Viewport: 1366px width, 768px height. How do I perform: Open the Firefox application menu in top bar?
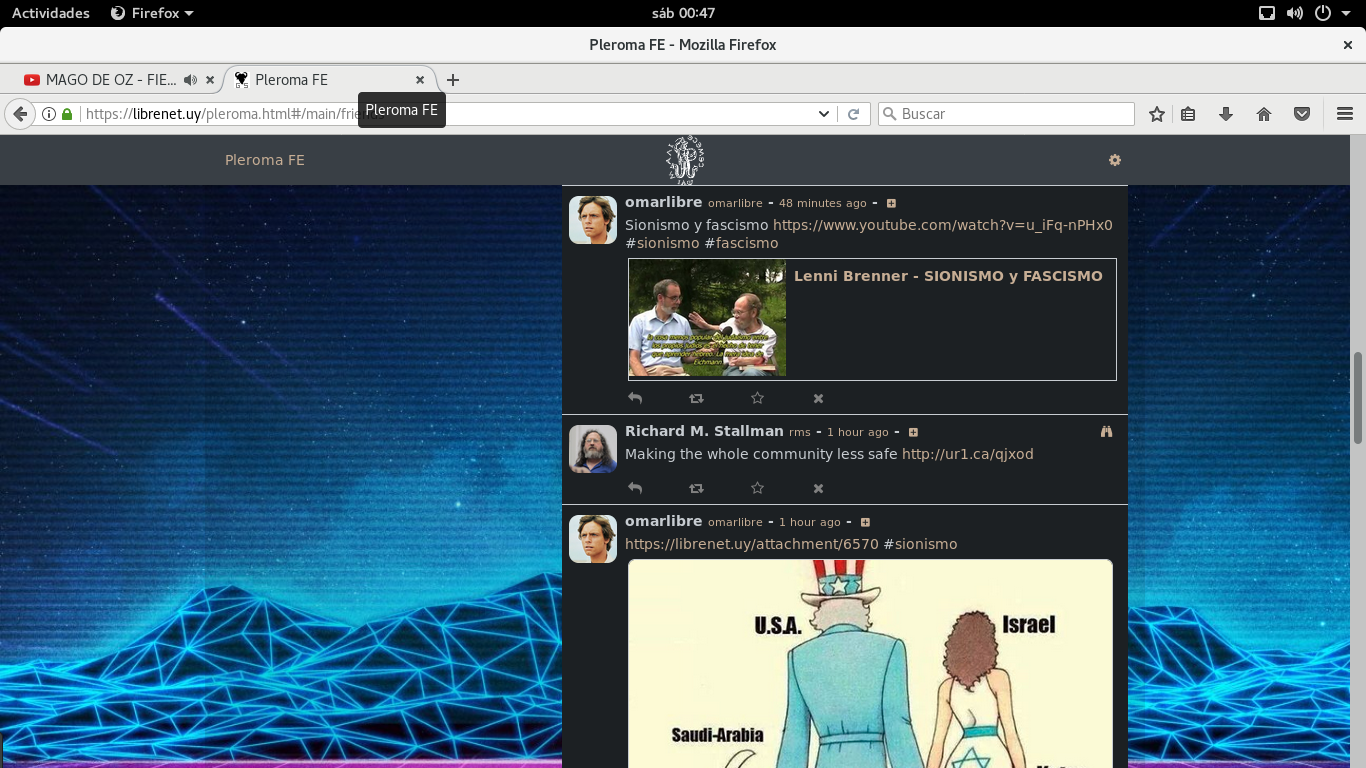click(152, 13)
